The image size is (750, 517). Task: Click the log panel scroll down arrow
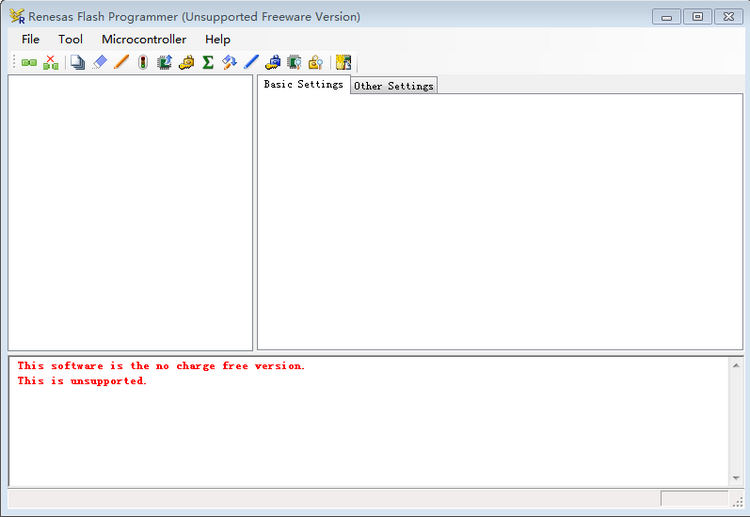point(736,478)
